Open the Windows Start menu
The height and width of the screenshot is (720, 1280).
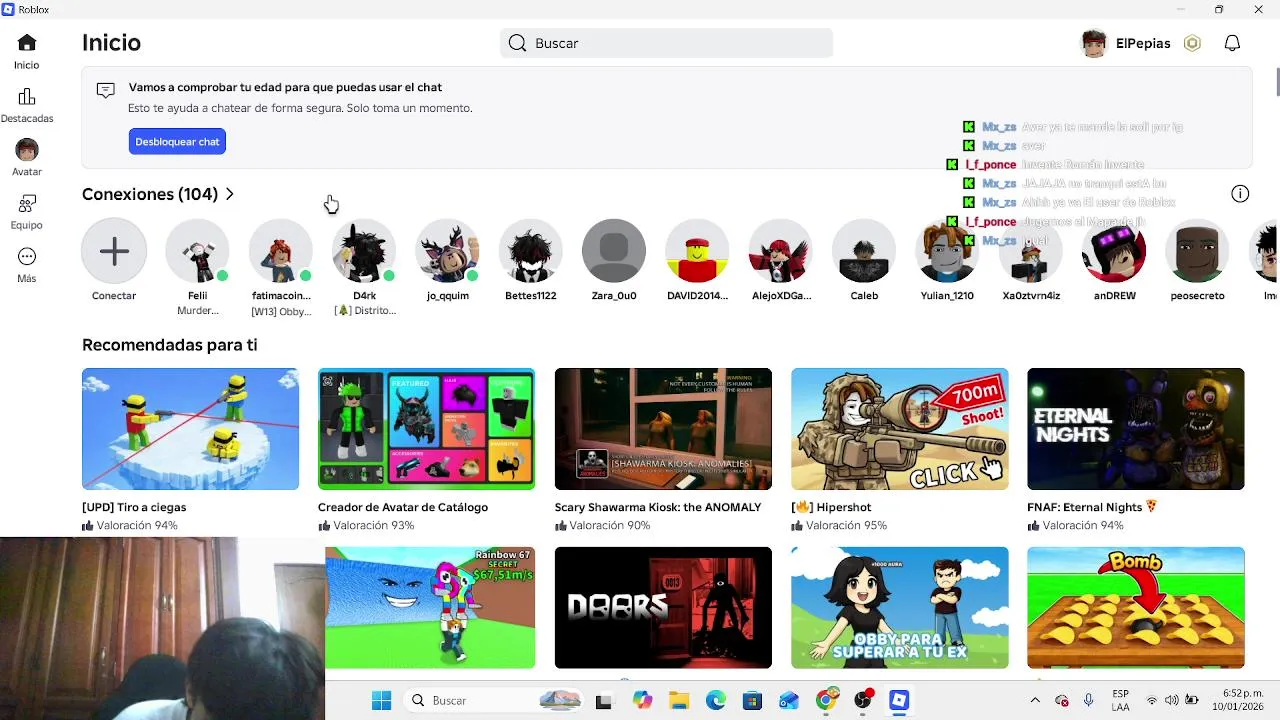coord(381,700)
